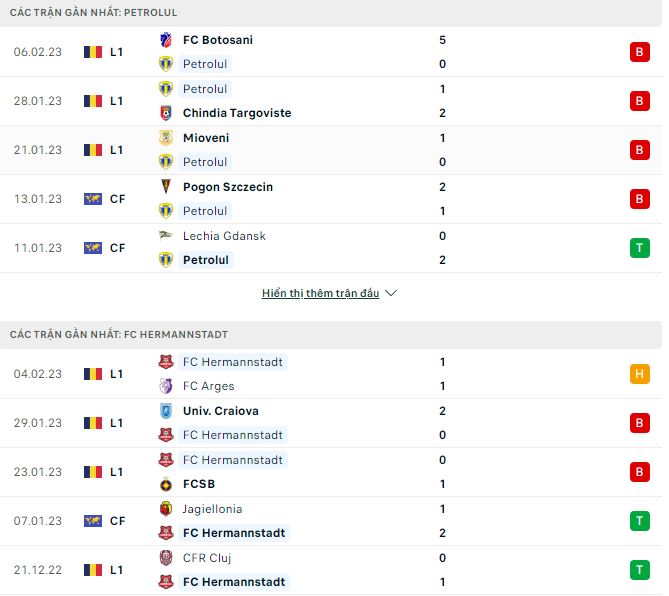Click the club friendly icon on 13.01.23 row
Image resolution: width=669 pixels, height=596 pixels.
(93, 199)
